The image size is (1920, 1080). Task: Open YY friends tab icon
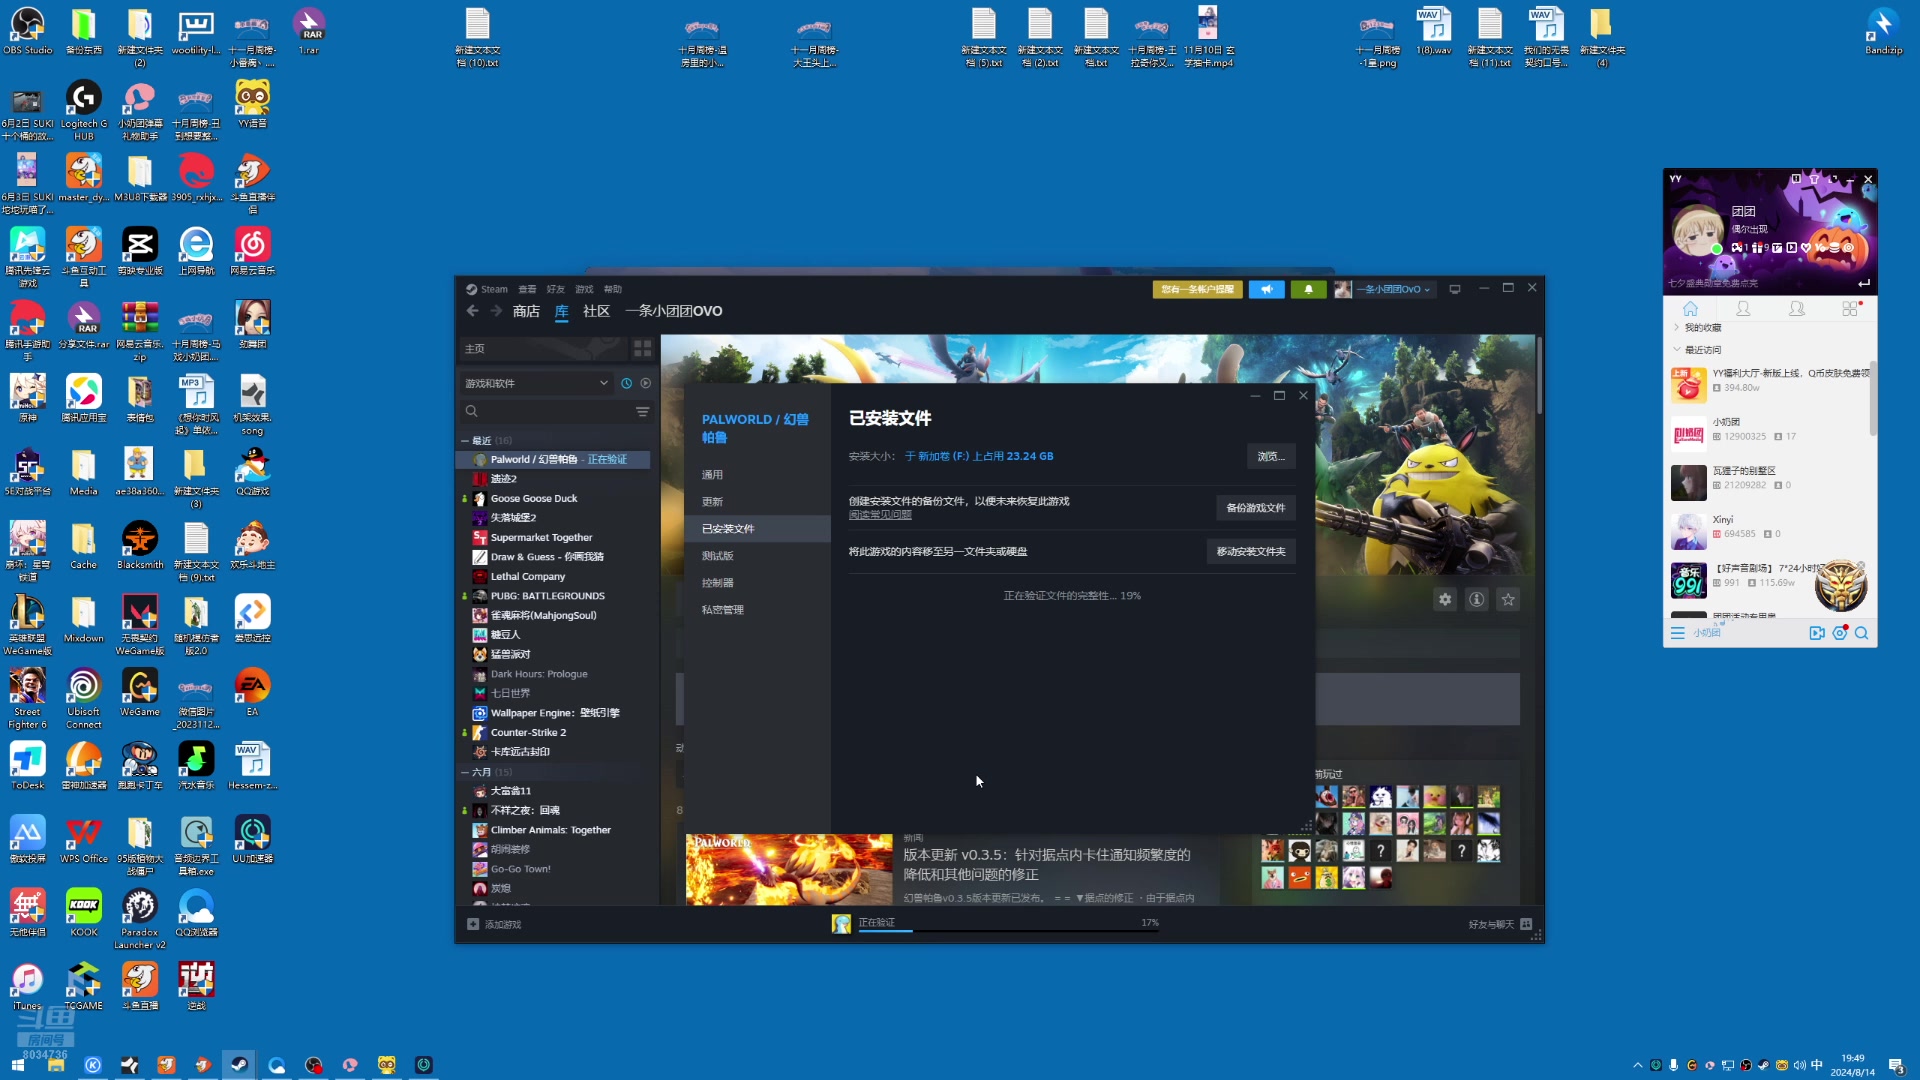point(1743,308)
